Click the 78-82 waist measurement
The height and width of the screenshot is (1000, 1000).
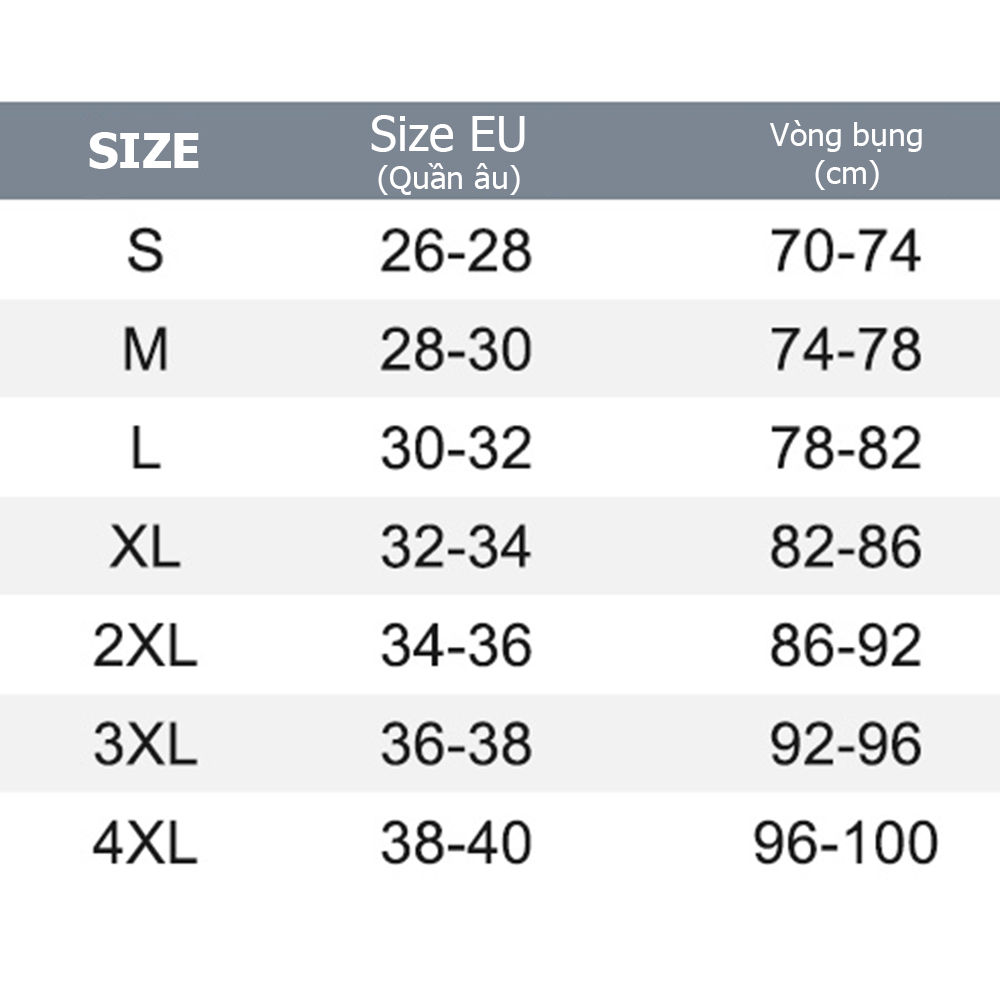[845, 448]
